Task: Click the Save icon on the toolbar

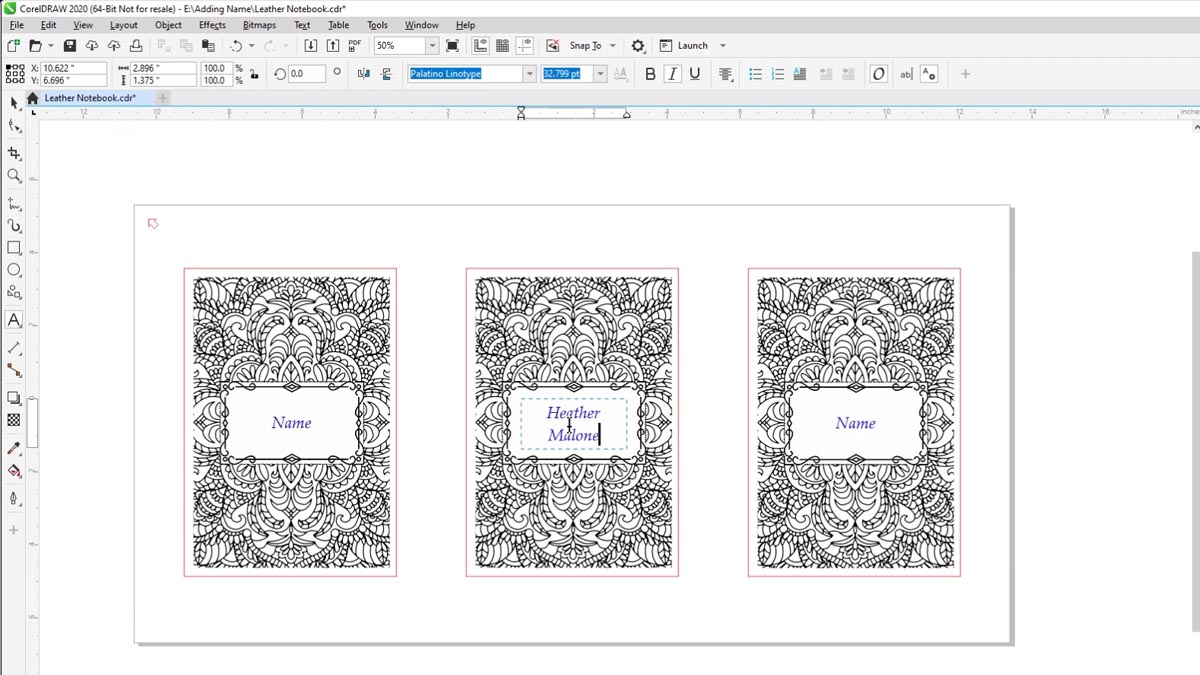Action: pyautogui.click(x=68, y=45)
